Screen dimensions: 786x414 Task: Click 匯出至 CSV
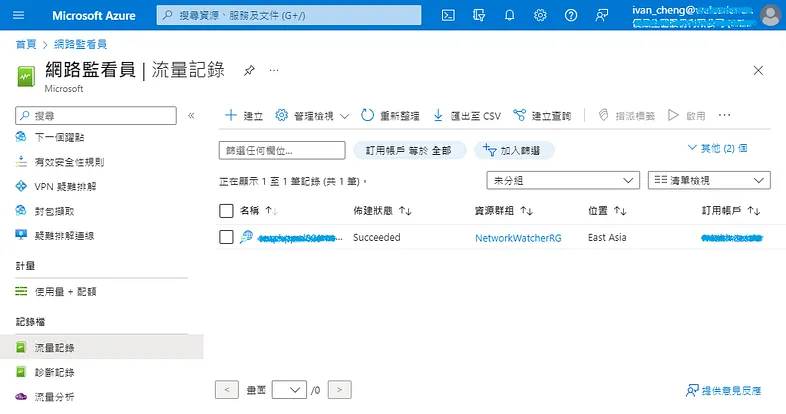click(x=467, y=116)
